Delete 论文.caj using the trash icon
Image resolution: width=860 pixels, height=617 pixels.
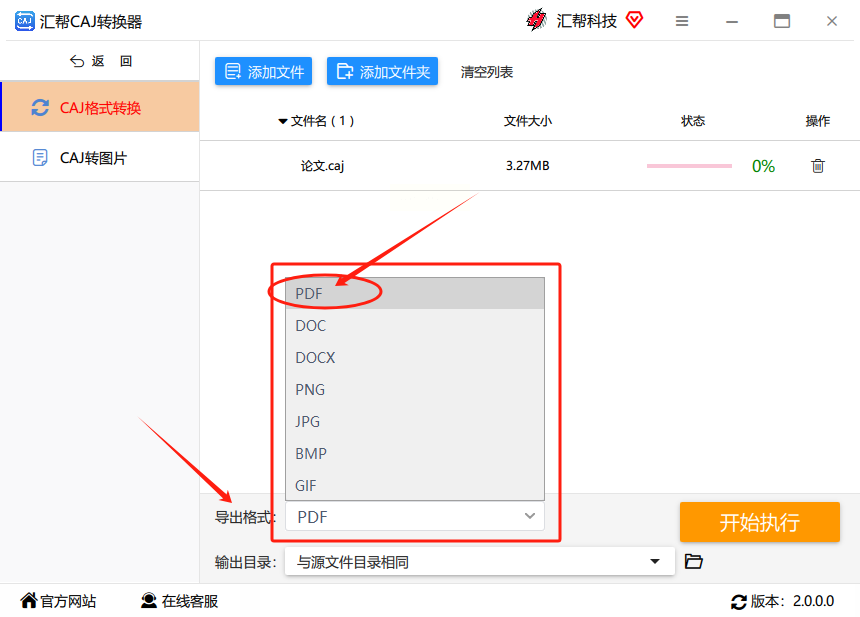[x=818, y=166]
